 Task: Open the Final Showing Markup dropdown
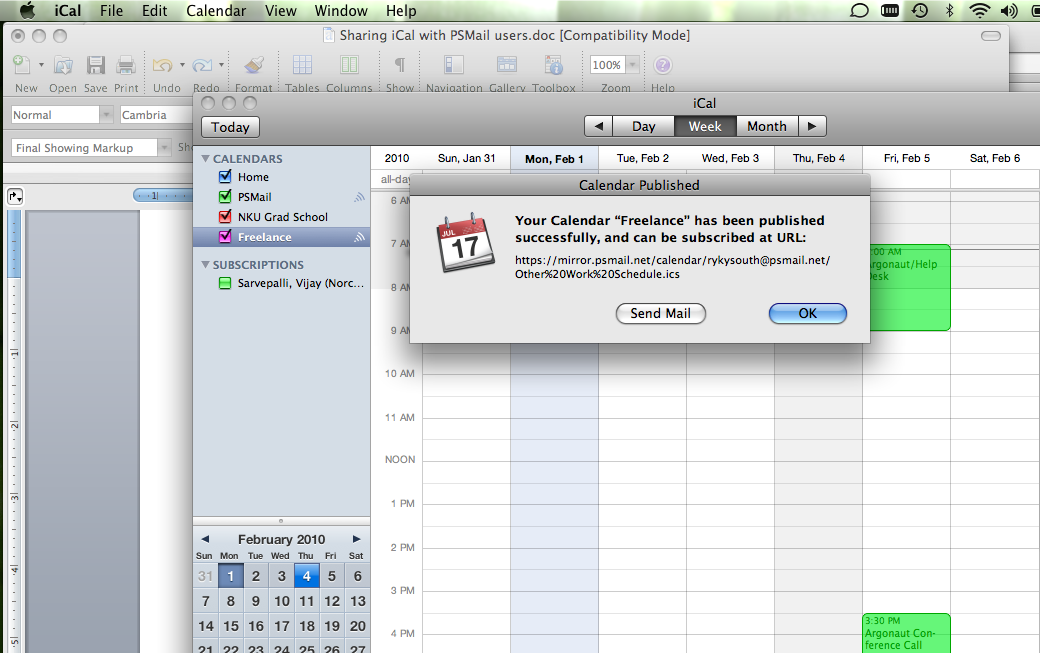[164, 147]
